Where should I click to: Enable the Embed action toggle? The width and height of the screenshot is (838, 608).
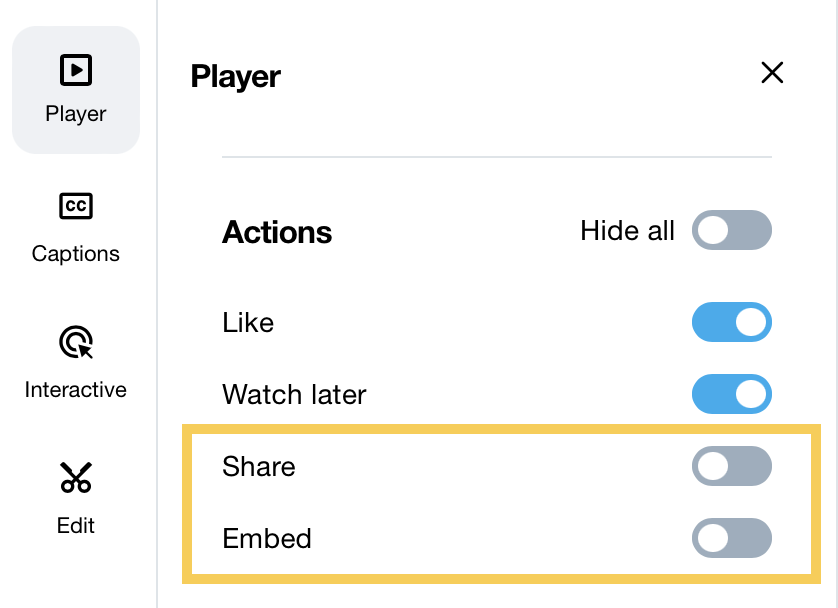click(x=731, y=538)
